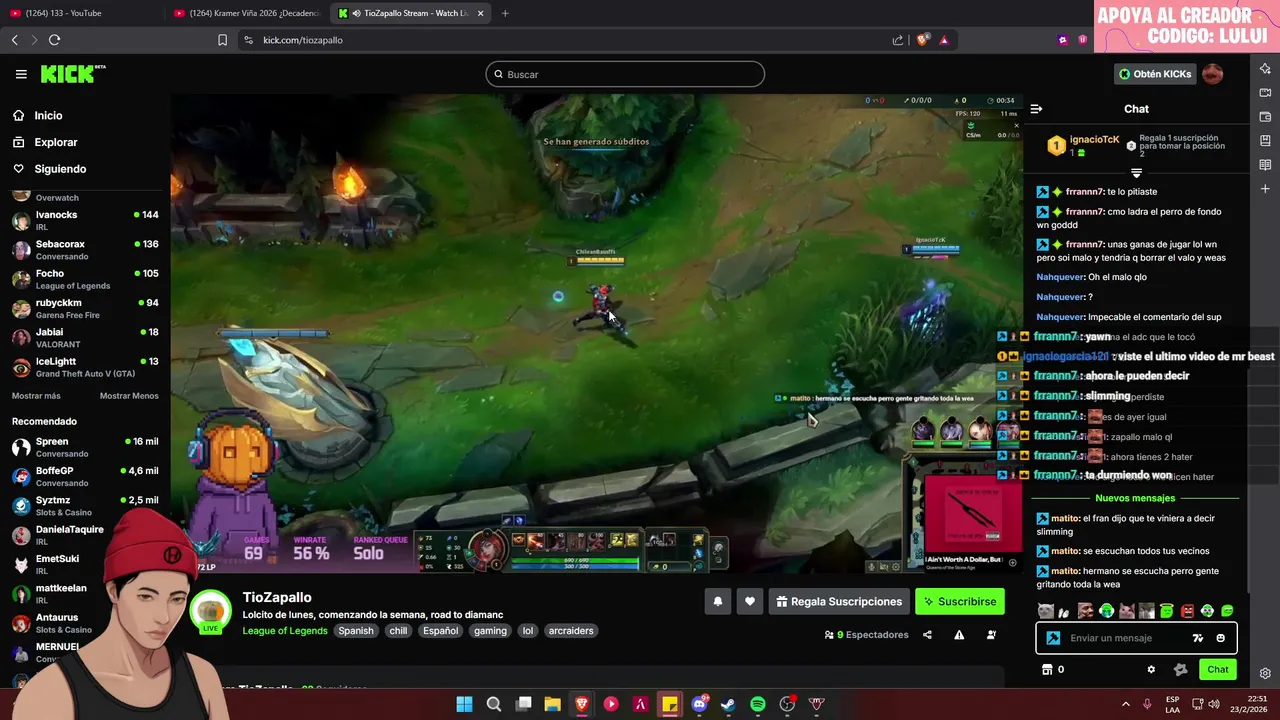Viewport: 1280px width, 720px height.
Task: Click Nuevos mensajes to jump to latest chat
Action: 1135,498
